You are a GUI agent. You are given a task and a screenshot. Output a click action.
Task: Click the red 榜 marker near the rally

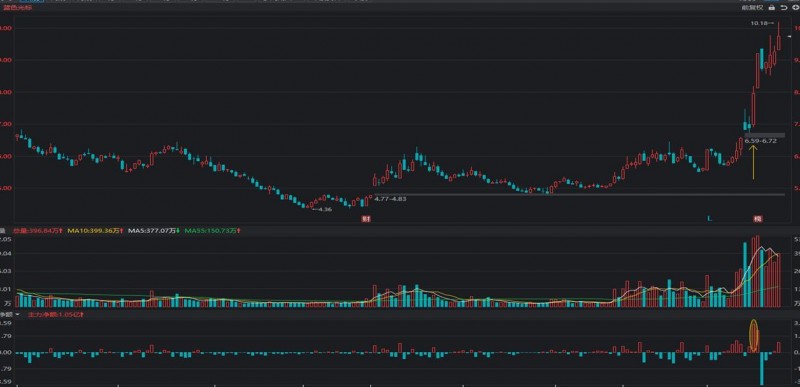(x=758, y=219)
